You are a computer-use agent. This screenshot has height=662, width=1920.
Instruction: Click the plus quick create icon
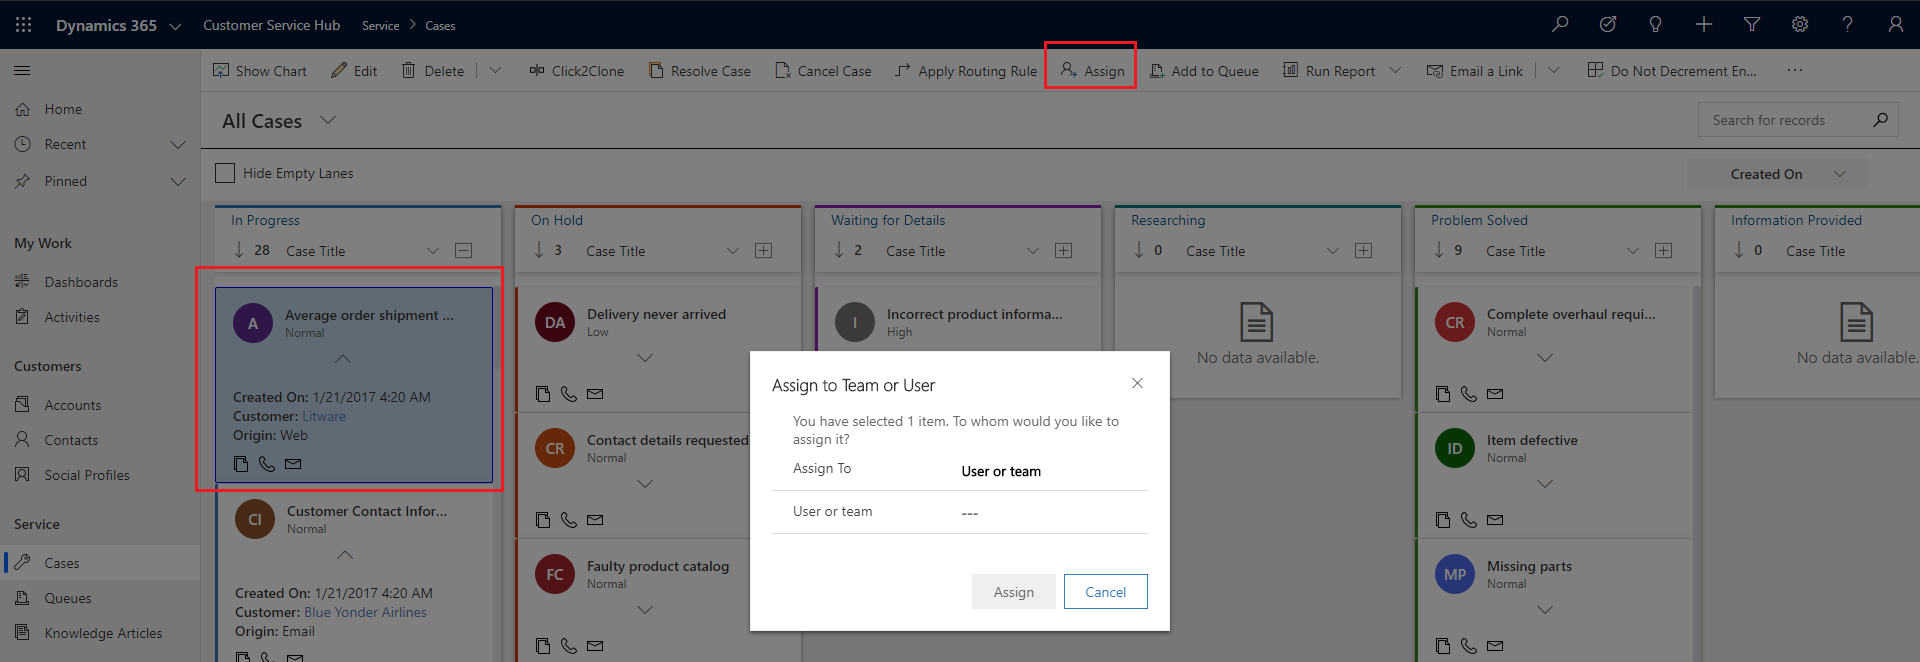[1704, 24]
